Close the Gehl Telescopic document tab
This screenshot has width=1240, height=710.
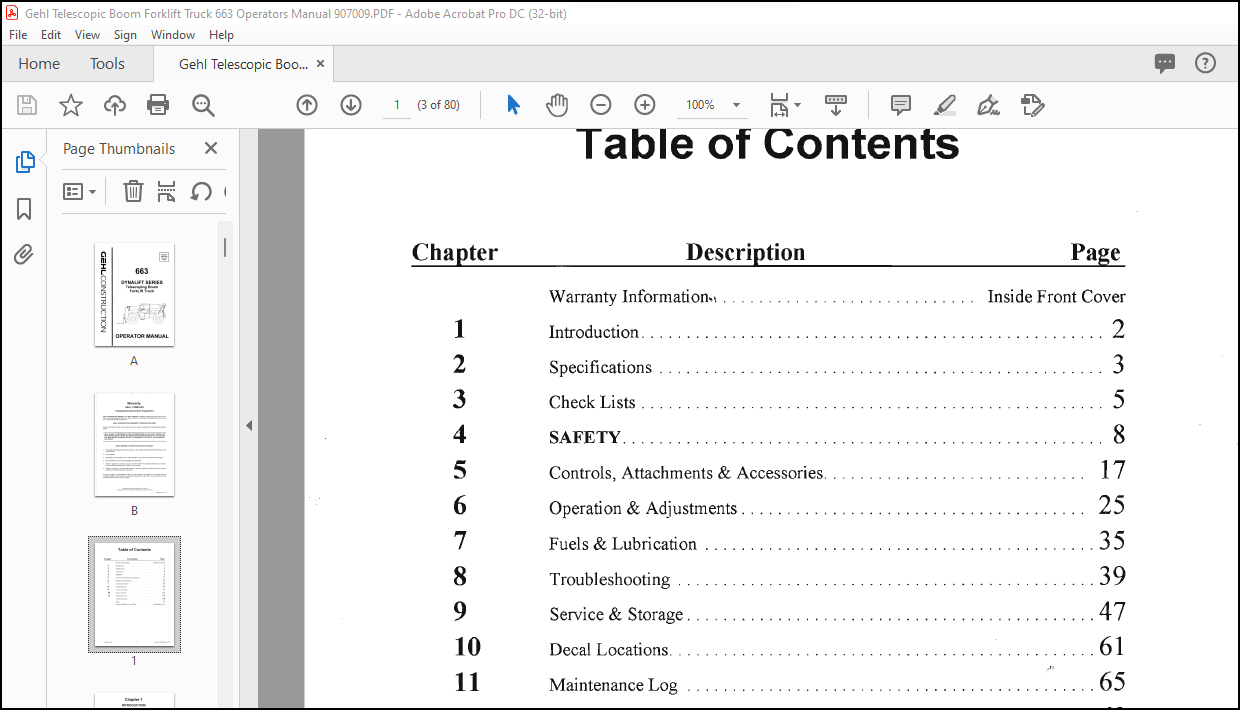(322, 64)
